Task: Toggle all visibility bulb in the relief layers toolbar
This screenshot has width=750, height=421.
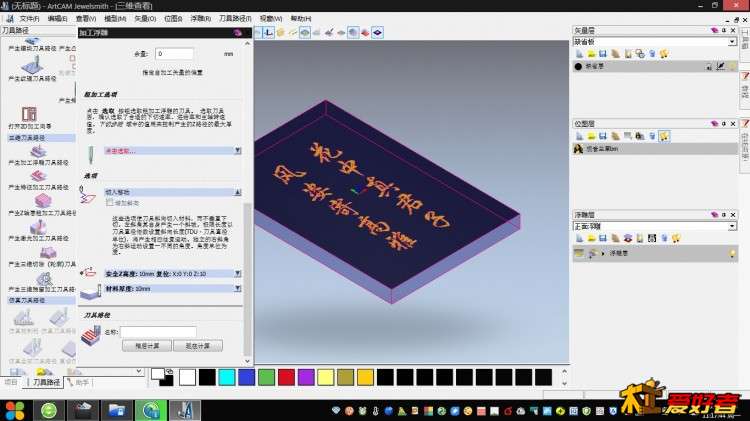Action: click(x=676, y=238)
